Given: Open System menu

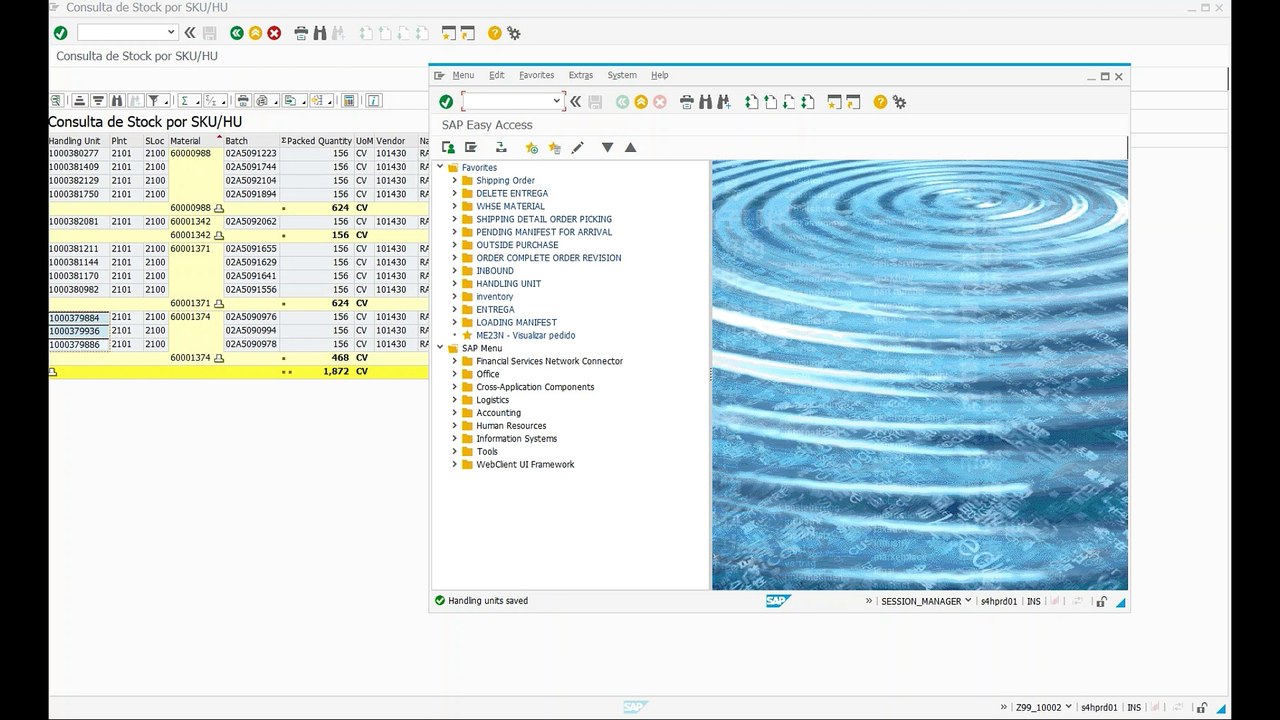Looking at the screenshot, I should point(622,75).
